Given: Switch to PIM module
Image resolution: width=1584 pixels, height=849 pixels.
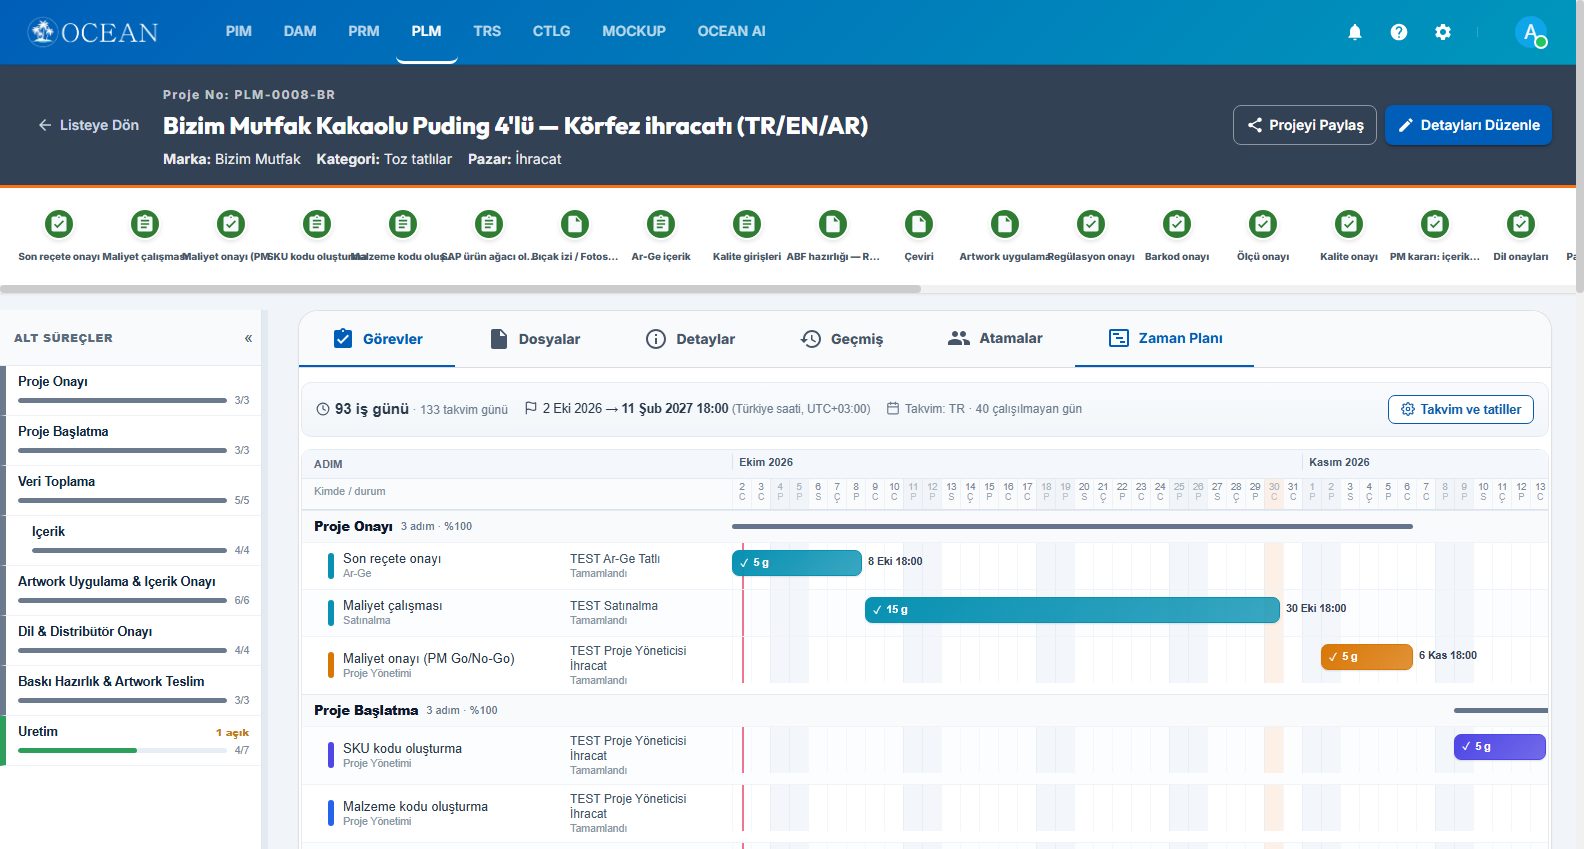Looking at the screenshot, I should (239, 31).
